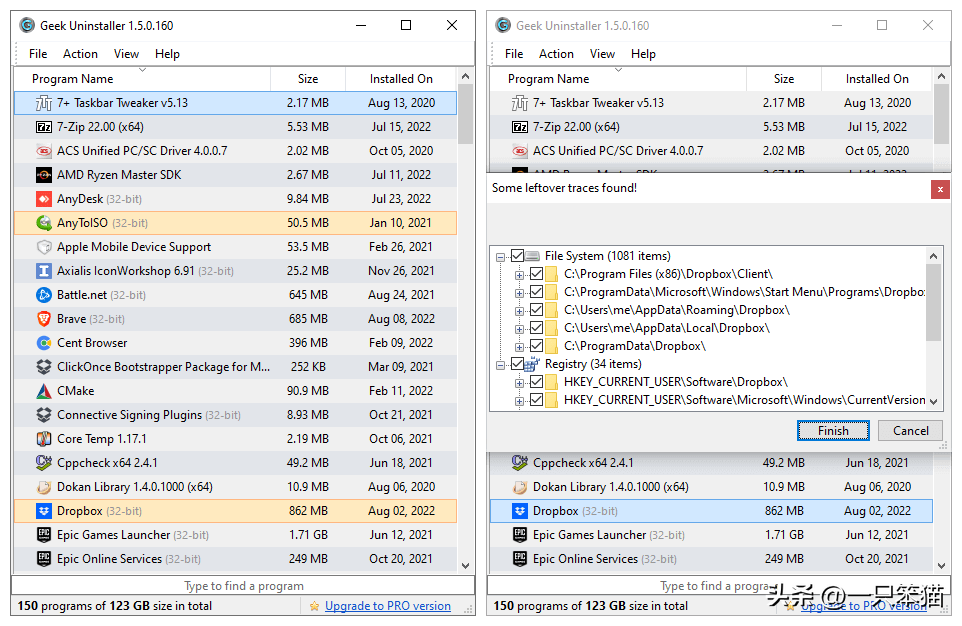
Task: Collapse the File System tree node
Action: point(501,257)
